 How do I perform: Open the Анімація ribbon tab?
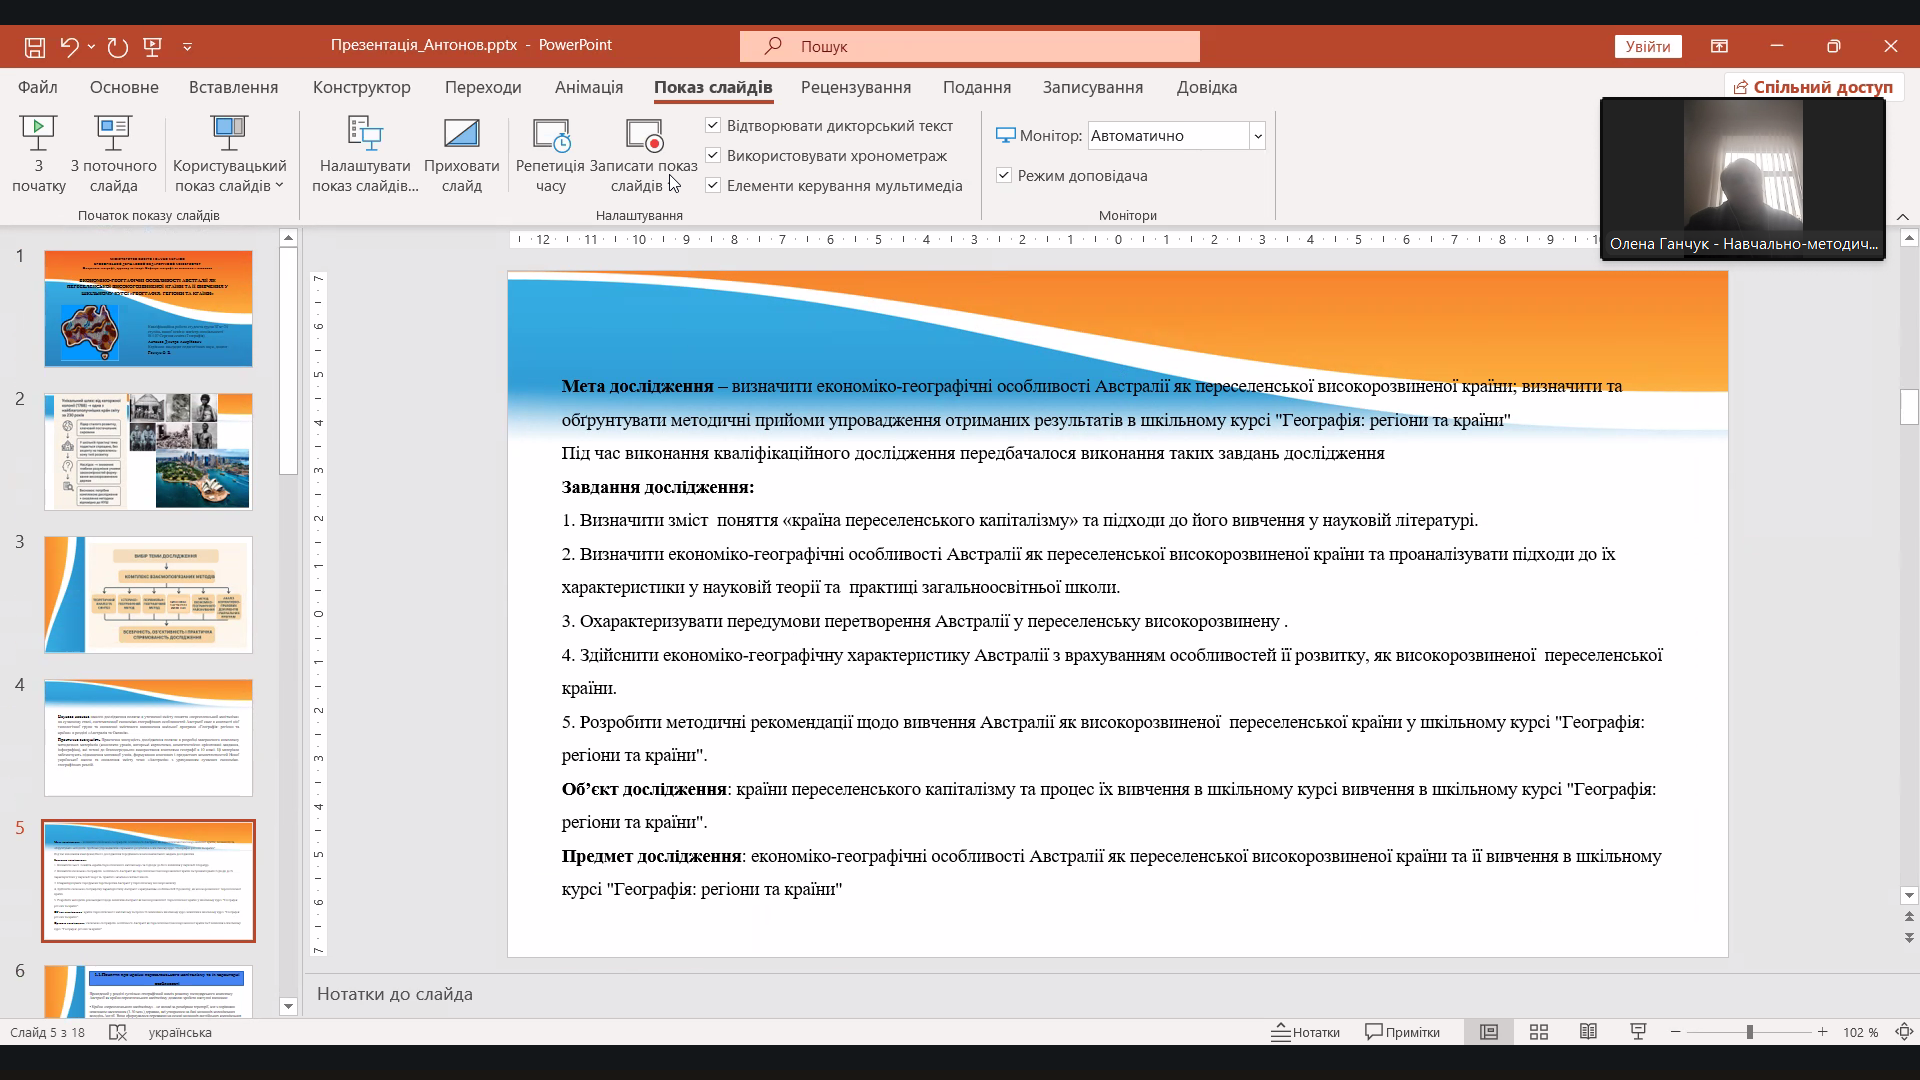pos(589,87)
